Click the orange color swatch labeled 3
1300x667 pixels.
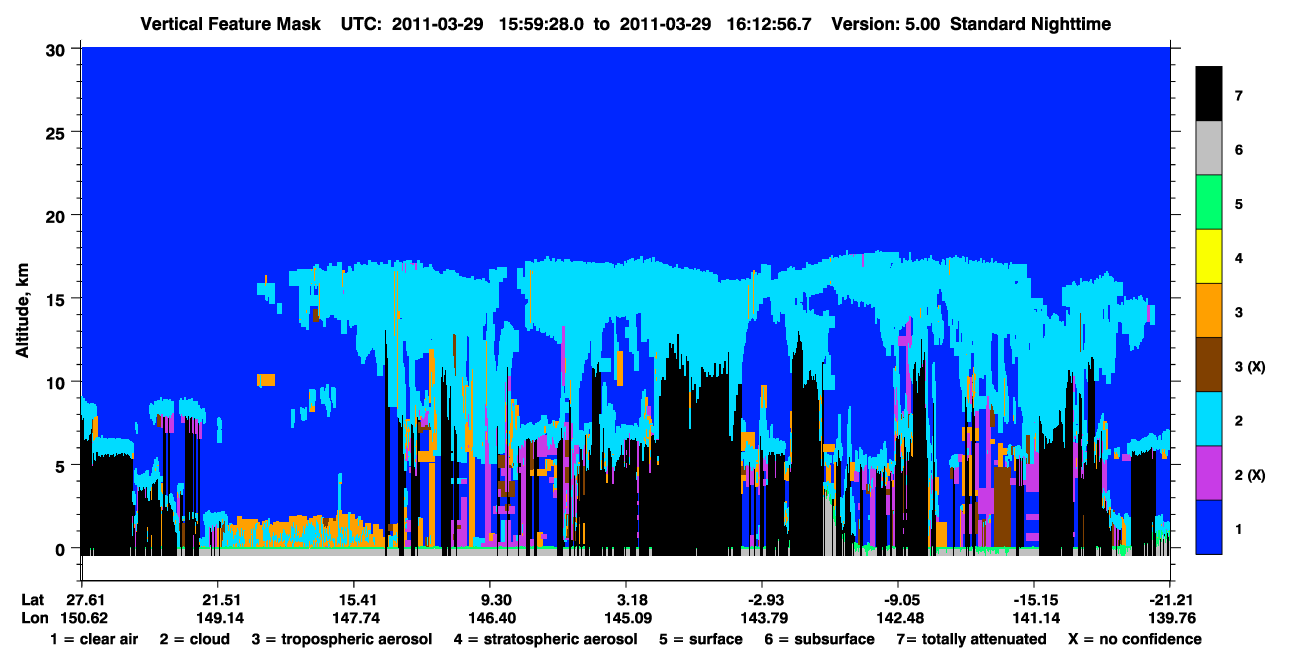(x=1209, y=311)
